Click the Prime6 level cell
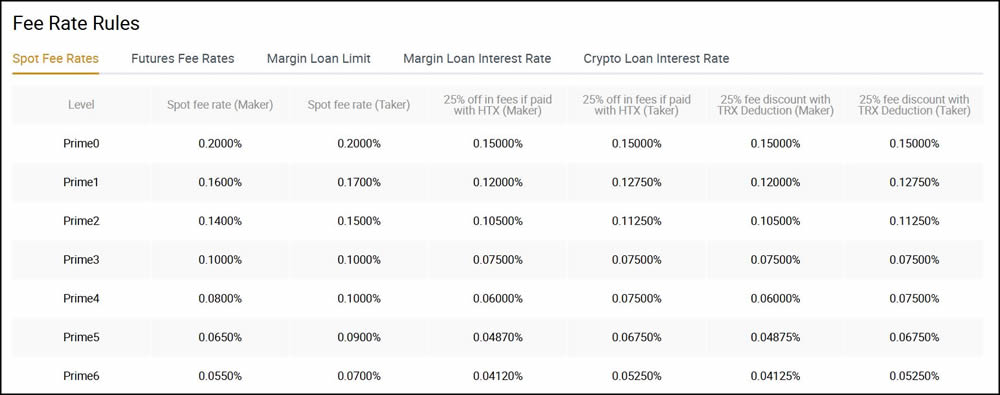This screenshot has width=1000, height=395. pos(81,376)
